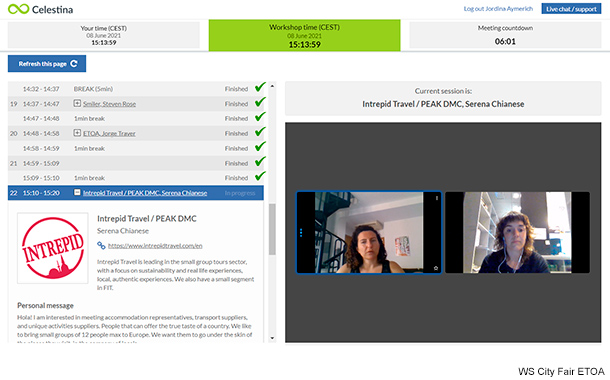Image resolution: width=610 pixels, height=380 pixels.
Task: Click the Serena Chianese name under company
Action: coord(123,231)
